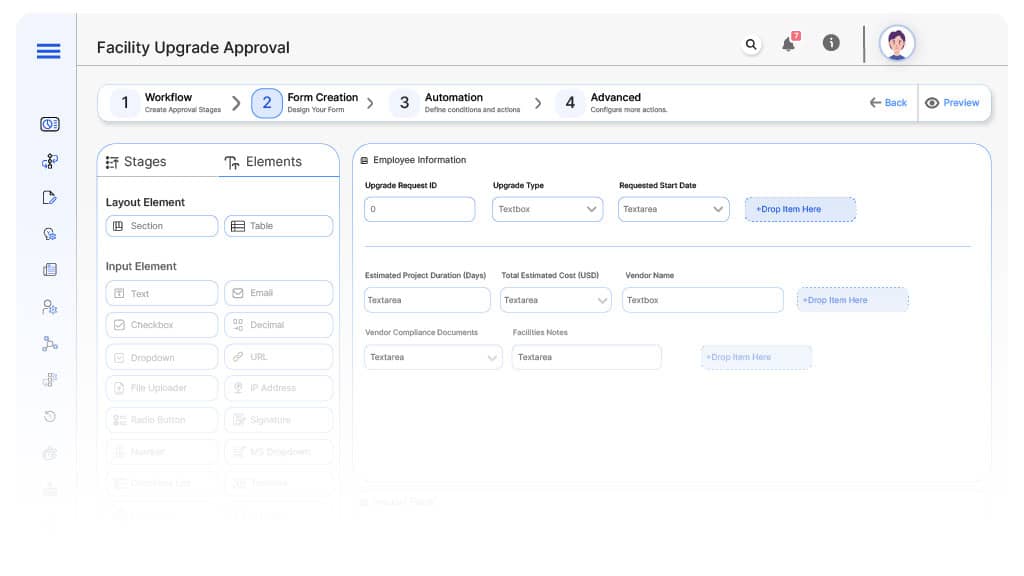Open the user avatar profile
This screenshot has width=1024, height=576.
tap(897, 43)
